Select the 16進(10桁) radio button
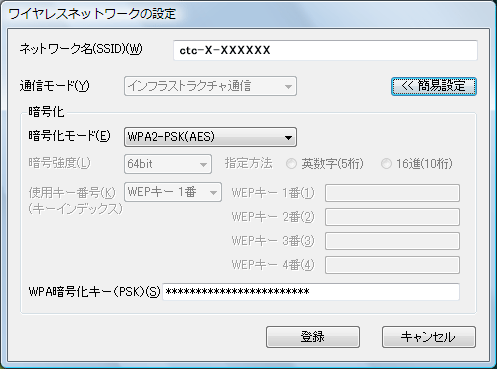Image resolution: width=497 pixels, height=369 pixels. pos(386,164)
